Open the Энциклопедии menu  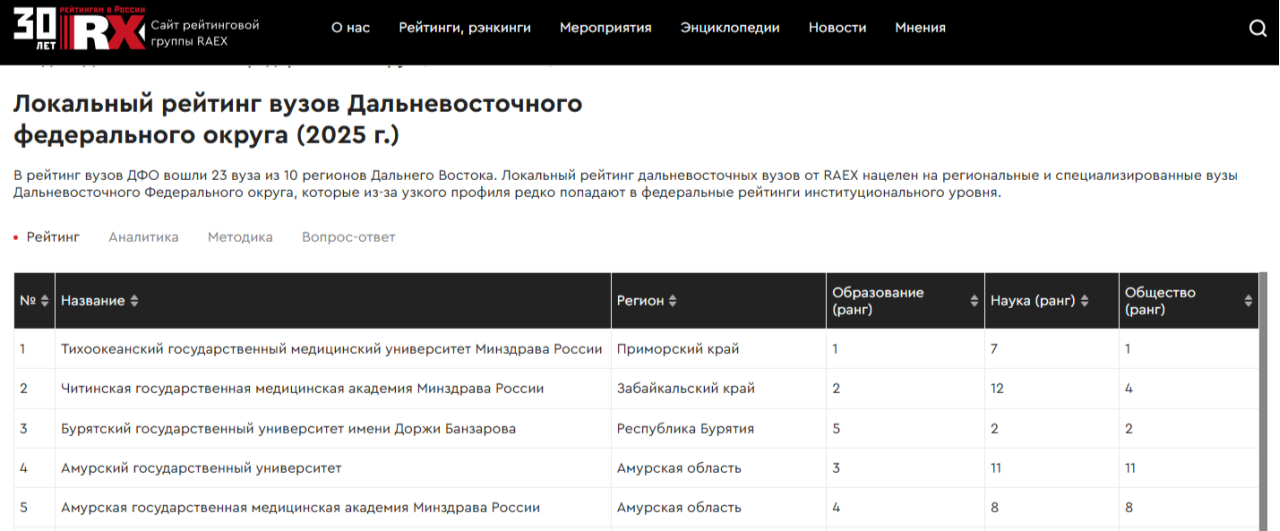[730, 28]
